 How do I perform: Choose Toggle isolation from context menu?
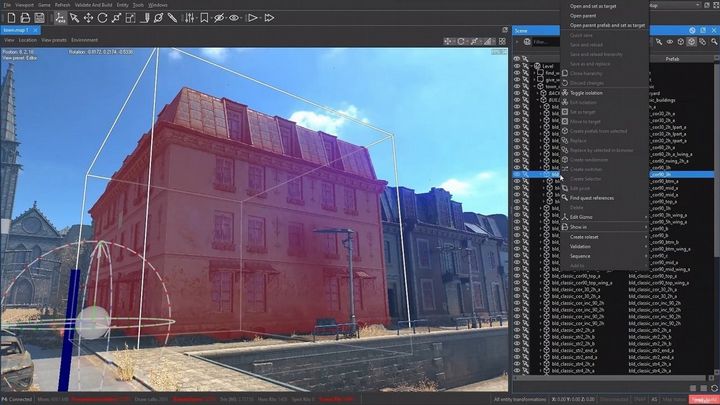[592, 92]
